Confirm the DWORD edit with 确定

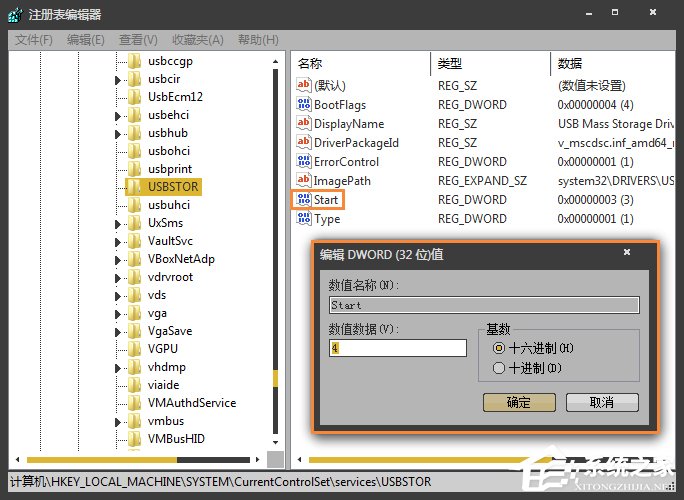point(519,402)
